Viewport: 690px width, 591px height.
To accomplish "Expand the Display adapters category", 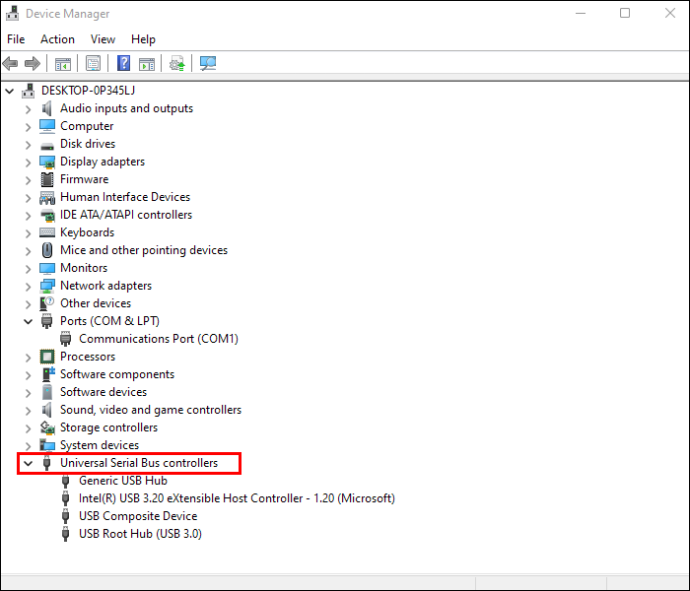I will tap(28, 162).
